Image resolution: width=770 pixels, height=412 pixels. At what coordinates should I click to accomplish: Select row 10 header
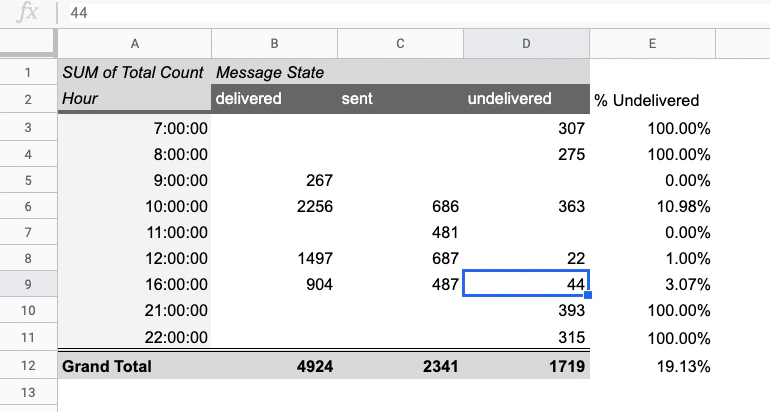point(28,310)
